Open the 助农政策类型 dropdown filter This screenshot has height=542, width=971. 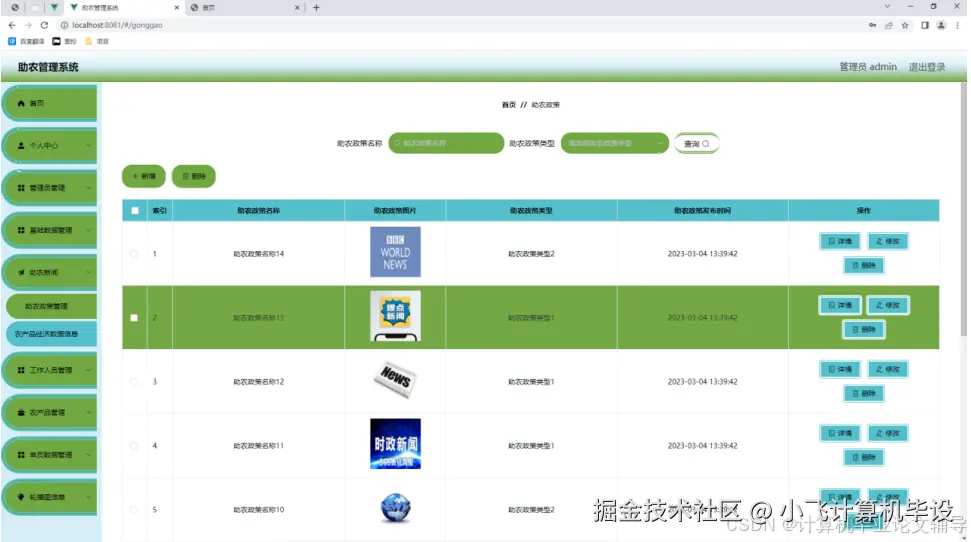614,143
